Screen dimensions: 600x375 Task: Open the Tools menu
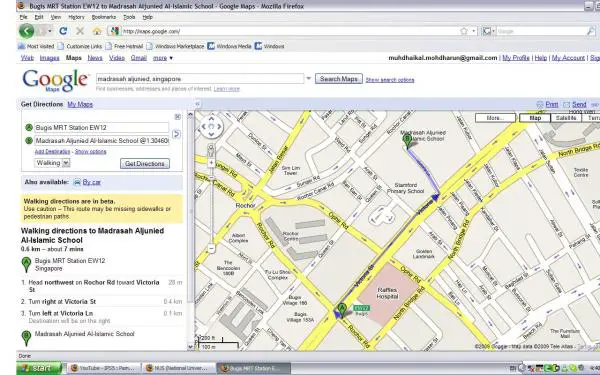[129, 17]
